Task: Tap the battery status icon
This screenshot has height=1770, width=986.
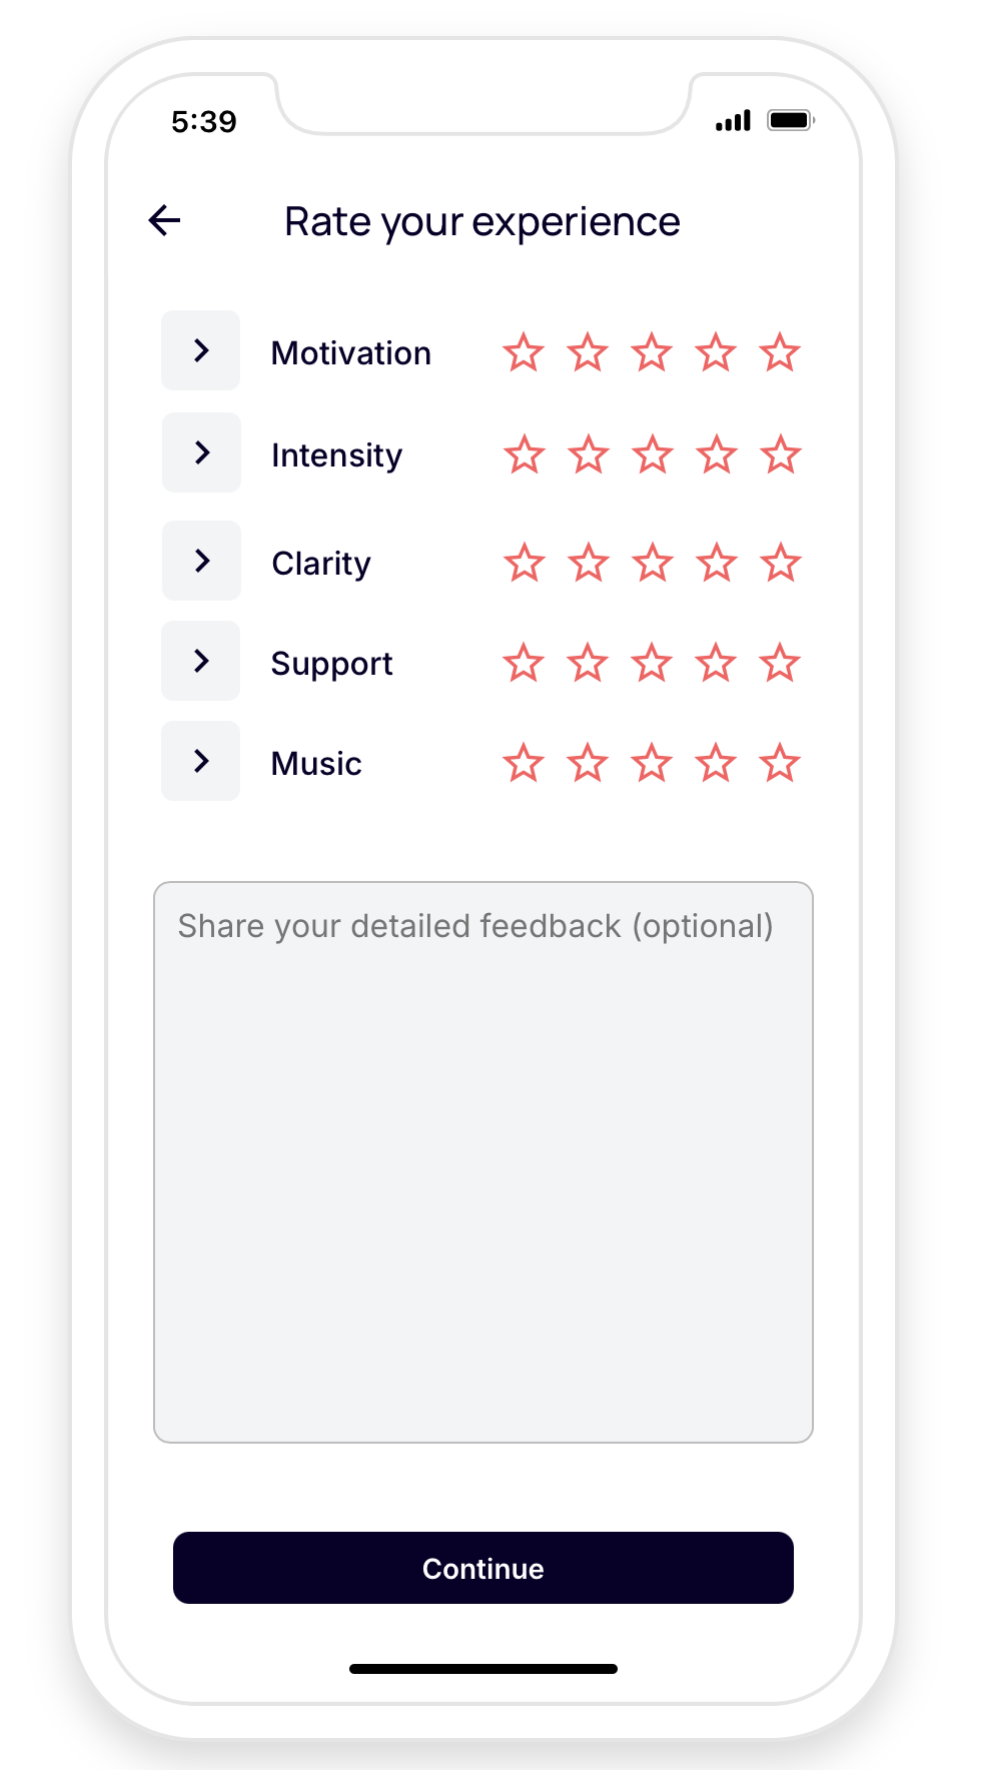Action: (790, 120)
